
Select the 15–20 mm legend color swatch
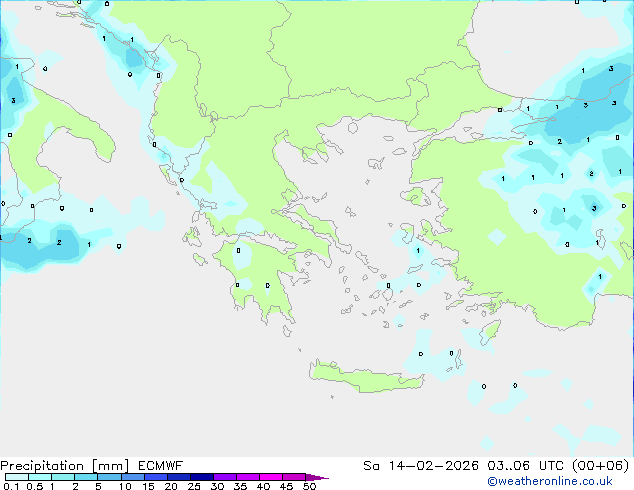[x=155, y=477]
